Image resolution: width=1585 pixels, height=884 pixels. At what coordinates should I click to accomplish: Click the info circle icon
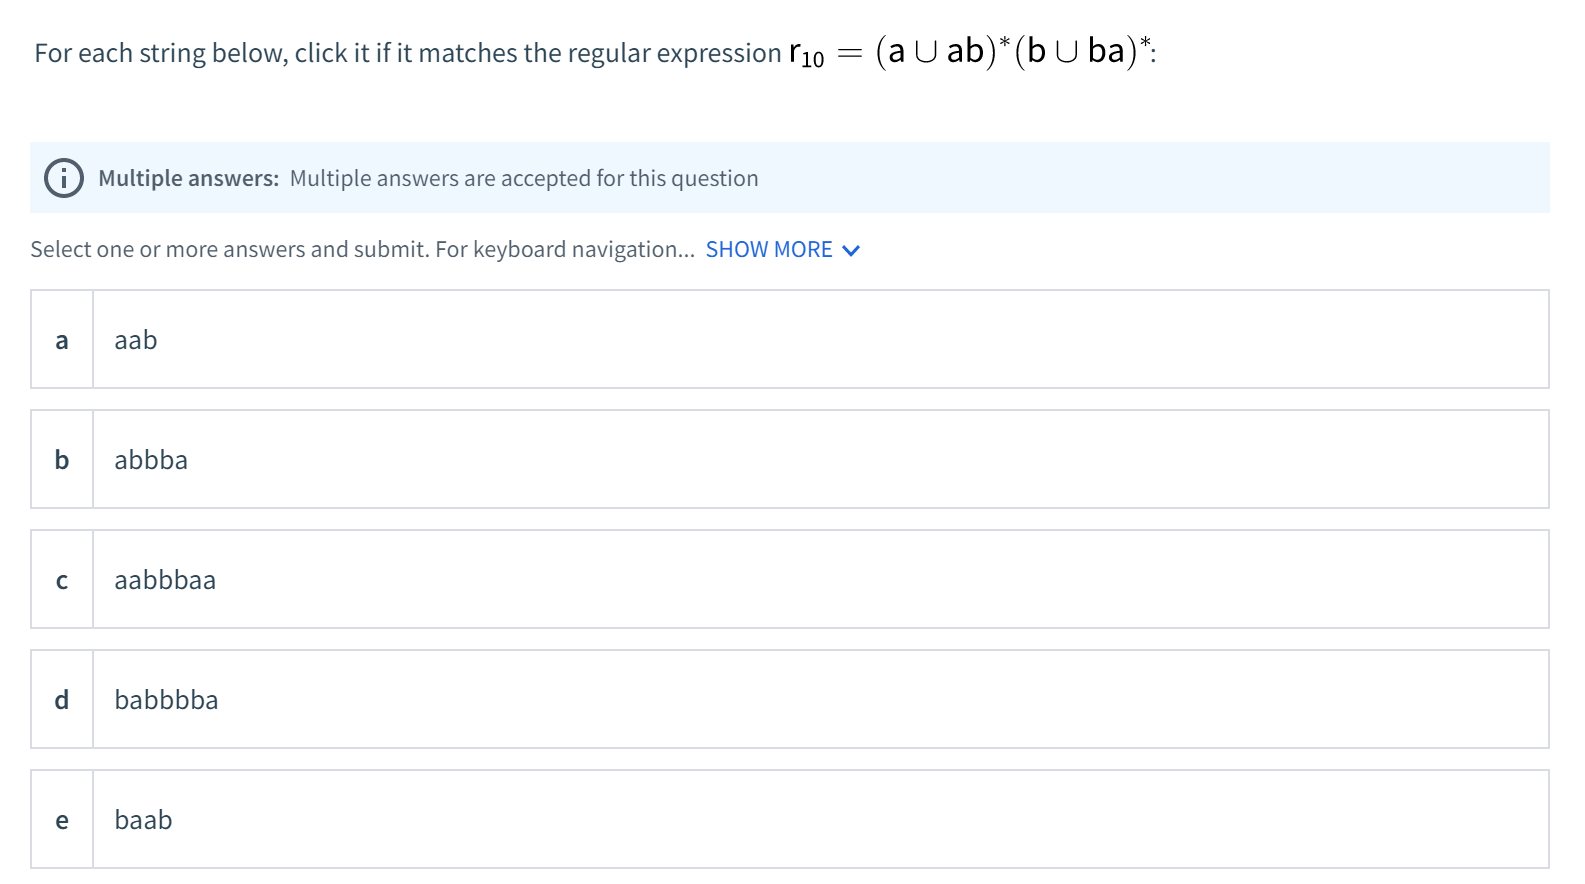click(x=64, y=178)
